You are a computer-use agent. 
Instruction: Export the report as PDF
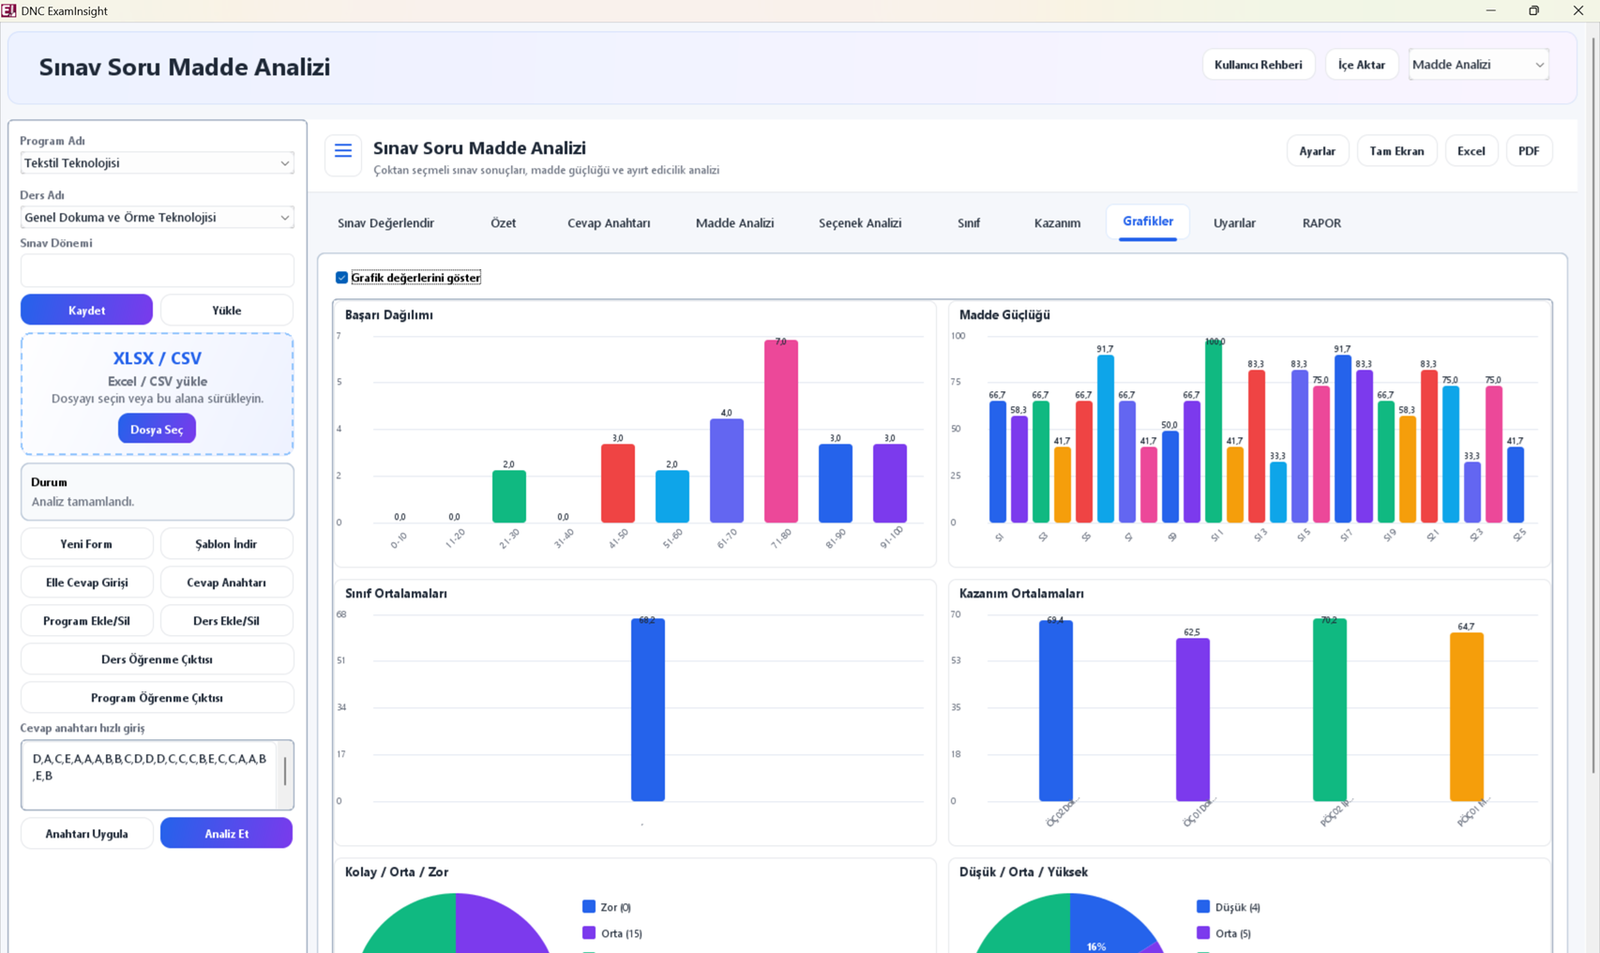[x=1529, y=151]
